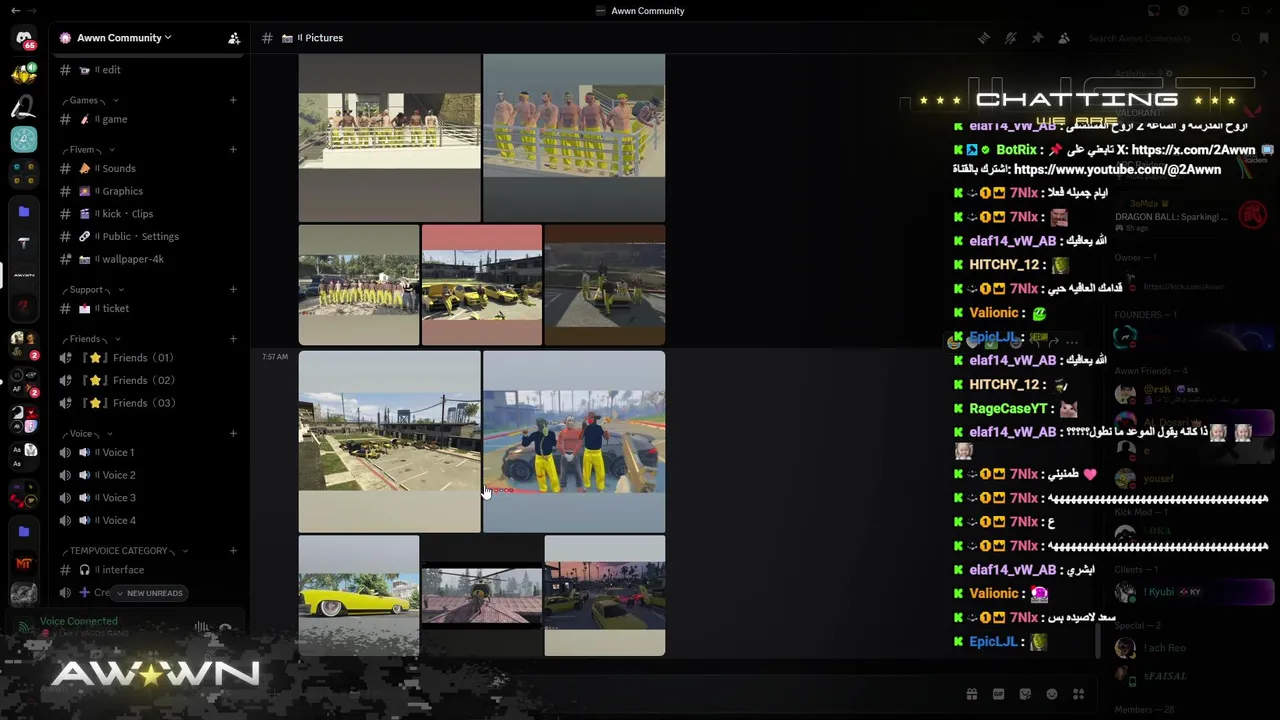Screen dimensions: 1280x720
Task: Open the parking lot aerial view image
Action: 389,442
